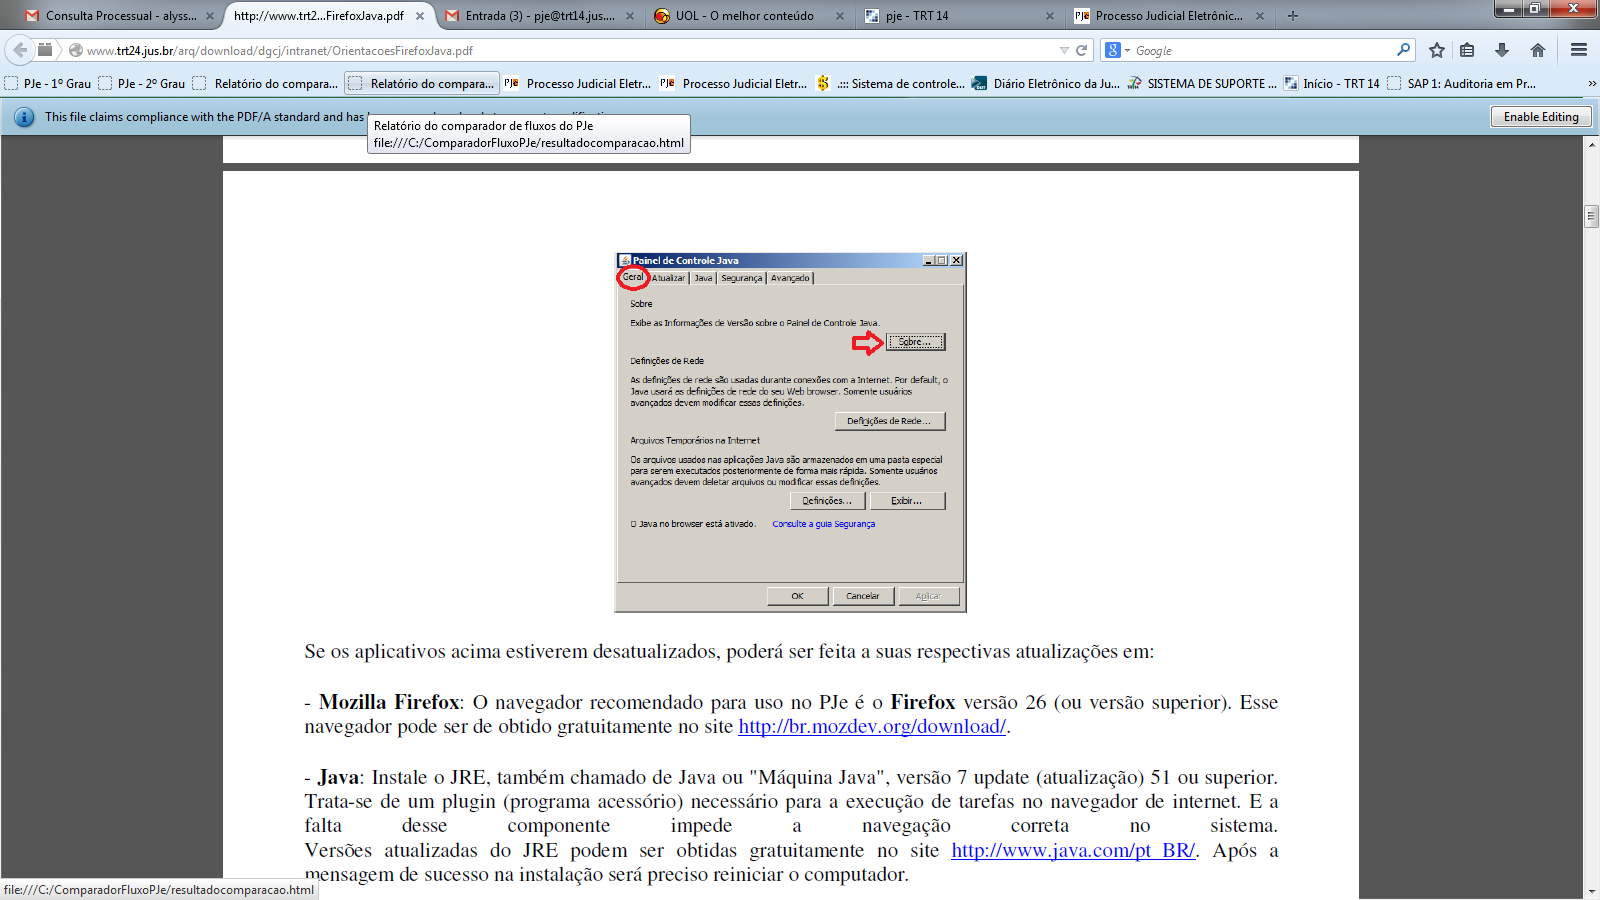Close the FirefoxJava.pdf tab
The width and height of the screenshot is (1600, 900).
tap(420, 16)
